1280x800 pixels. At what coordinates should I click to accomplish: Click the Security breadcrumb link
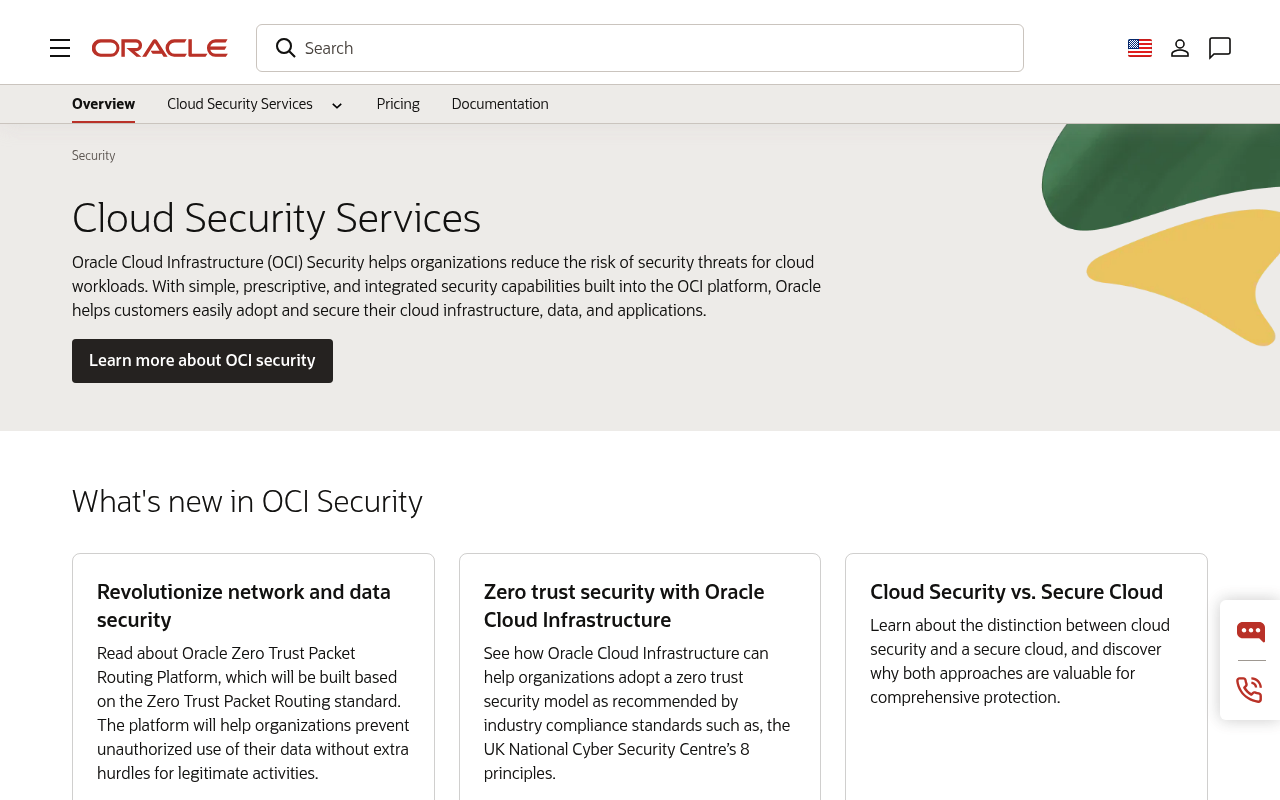coord(94,155)
